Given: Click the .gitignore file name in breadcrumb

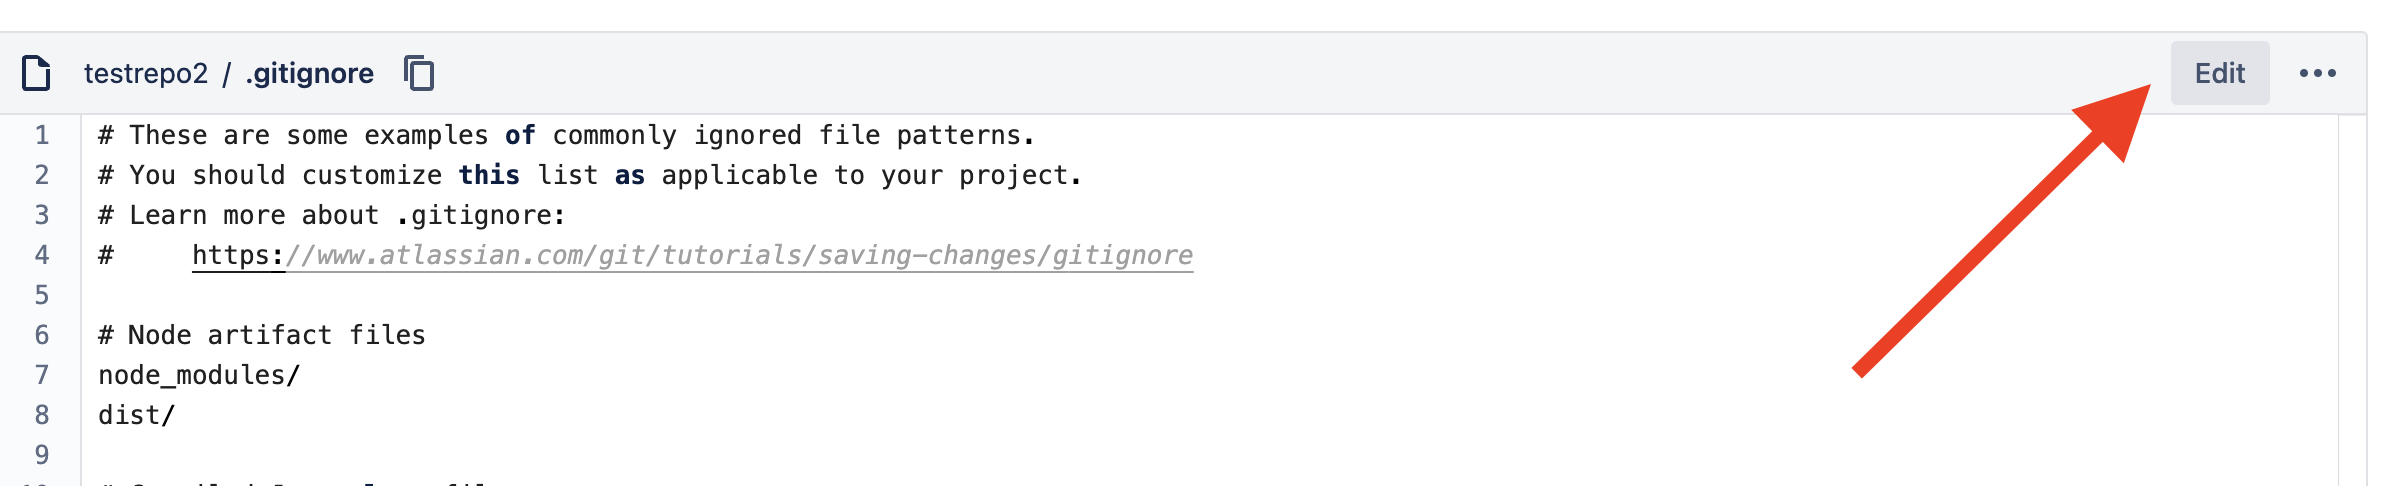Looking at the screenshot, I should pyautogui.click(x=310, y=73).
